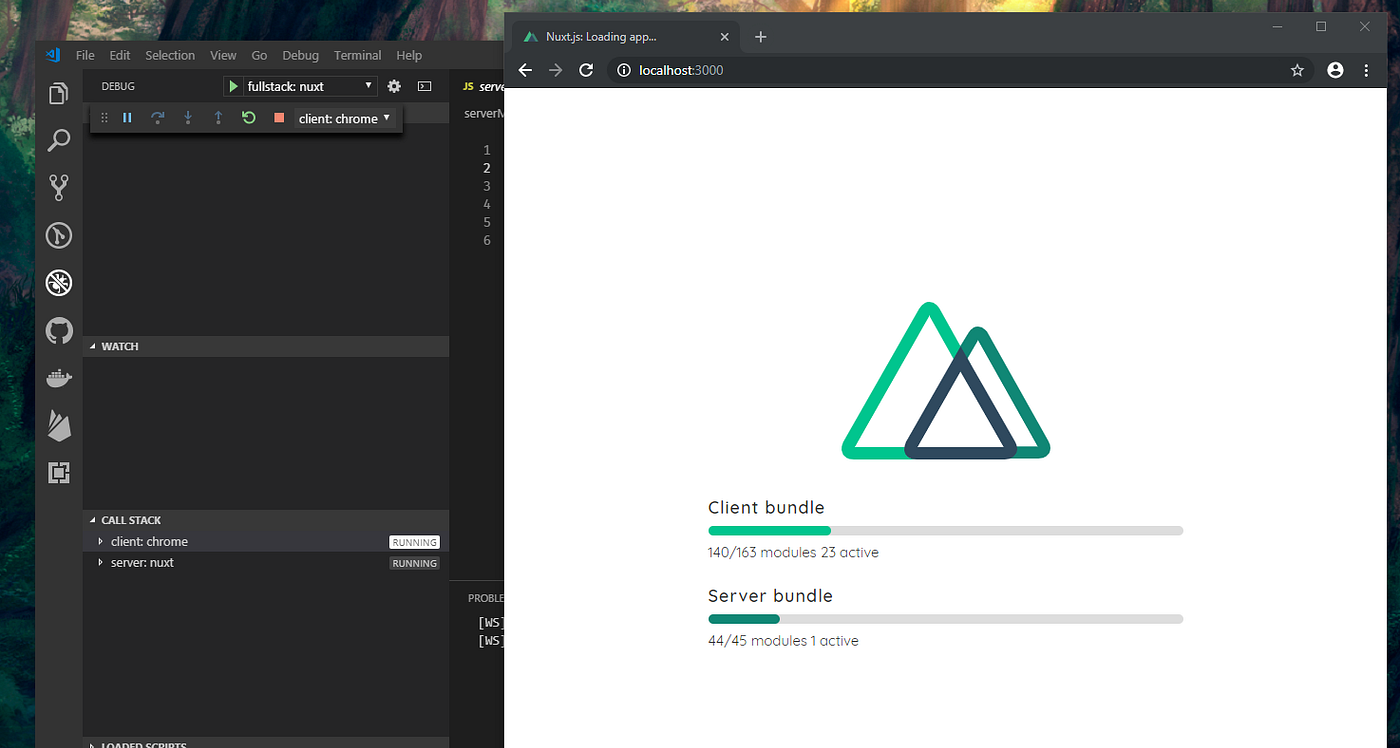Open Source Control from the activity bar

58,187
